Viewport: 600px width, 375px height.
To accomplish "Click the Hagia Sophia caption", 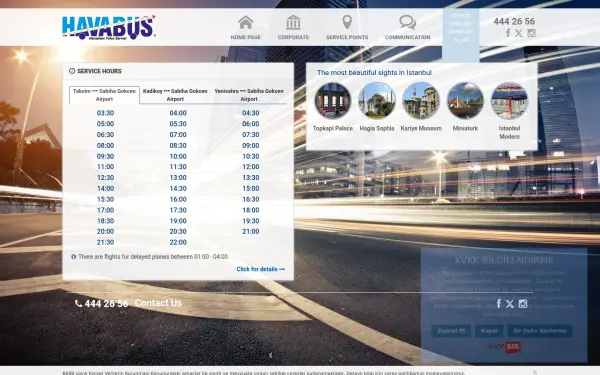I will coord(377,129).
